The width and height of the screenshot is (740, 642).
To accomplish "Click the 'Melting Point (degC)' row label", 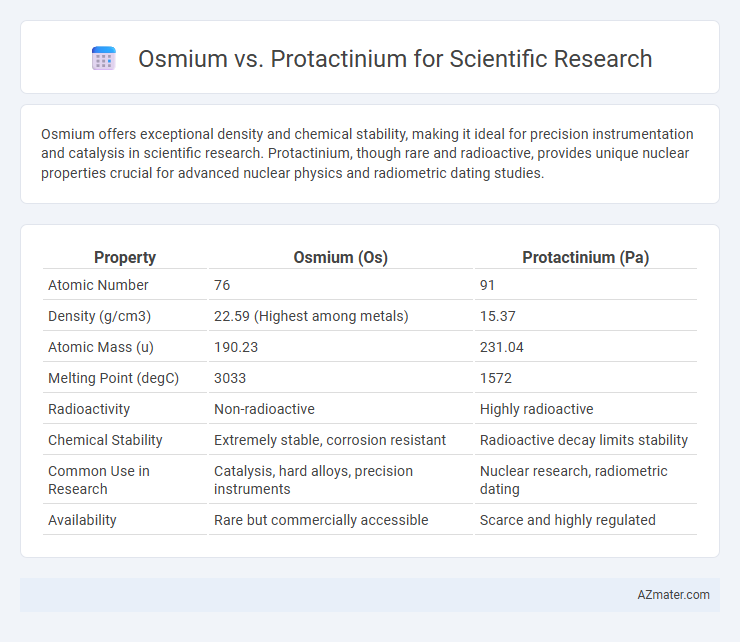I will [113, 378].
